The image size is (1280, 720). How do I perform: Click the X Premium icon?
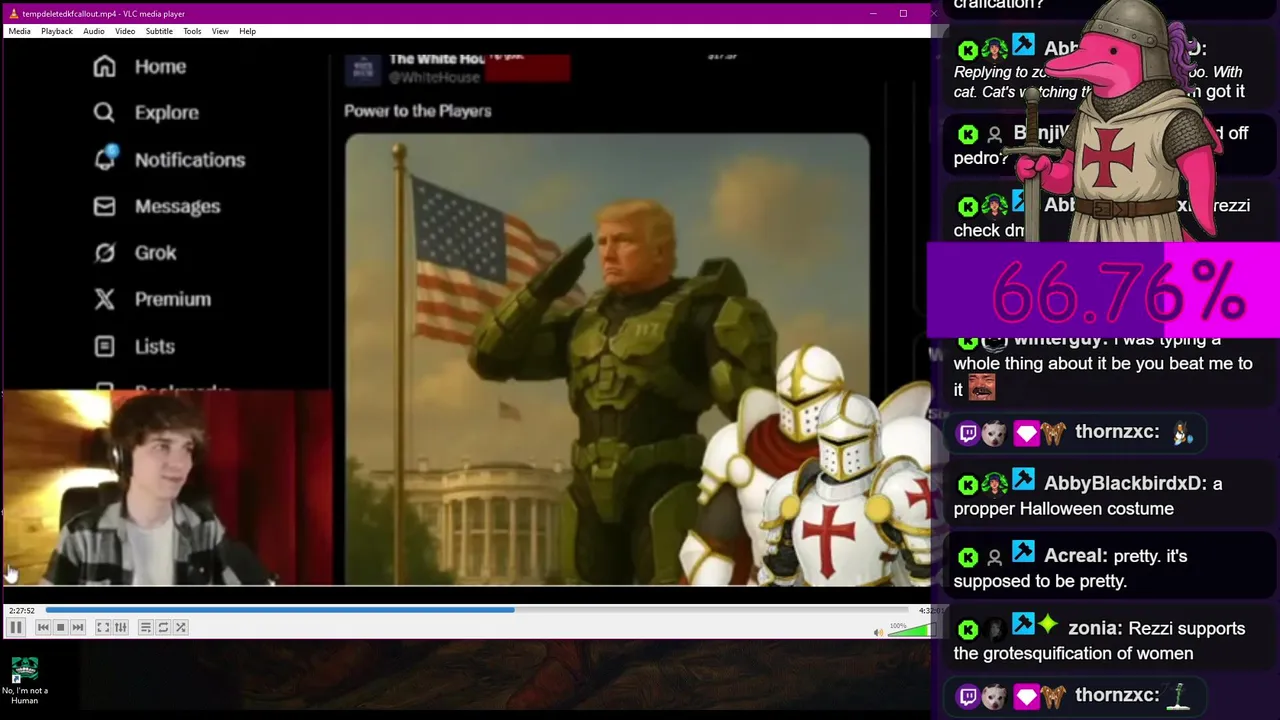(x=104, y=299)
